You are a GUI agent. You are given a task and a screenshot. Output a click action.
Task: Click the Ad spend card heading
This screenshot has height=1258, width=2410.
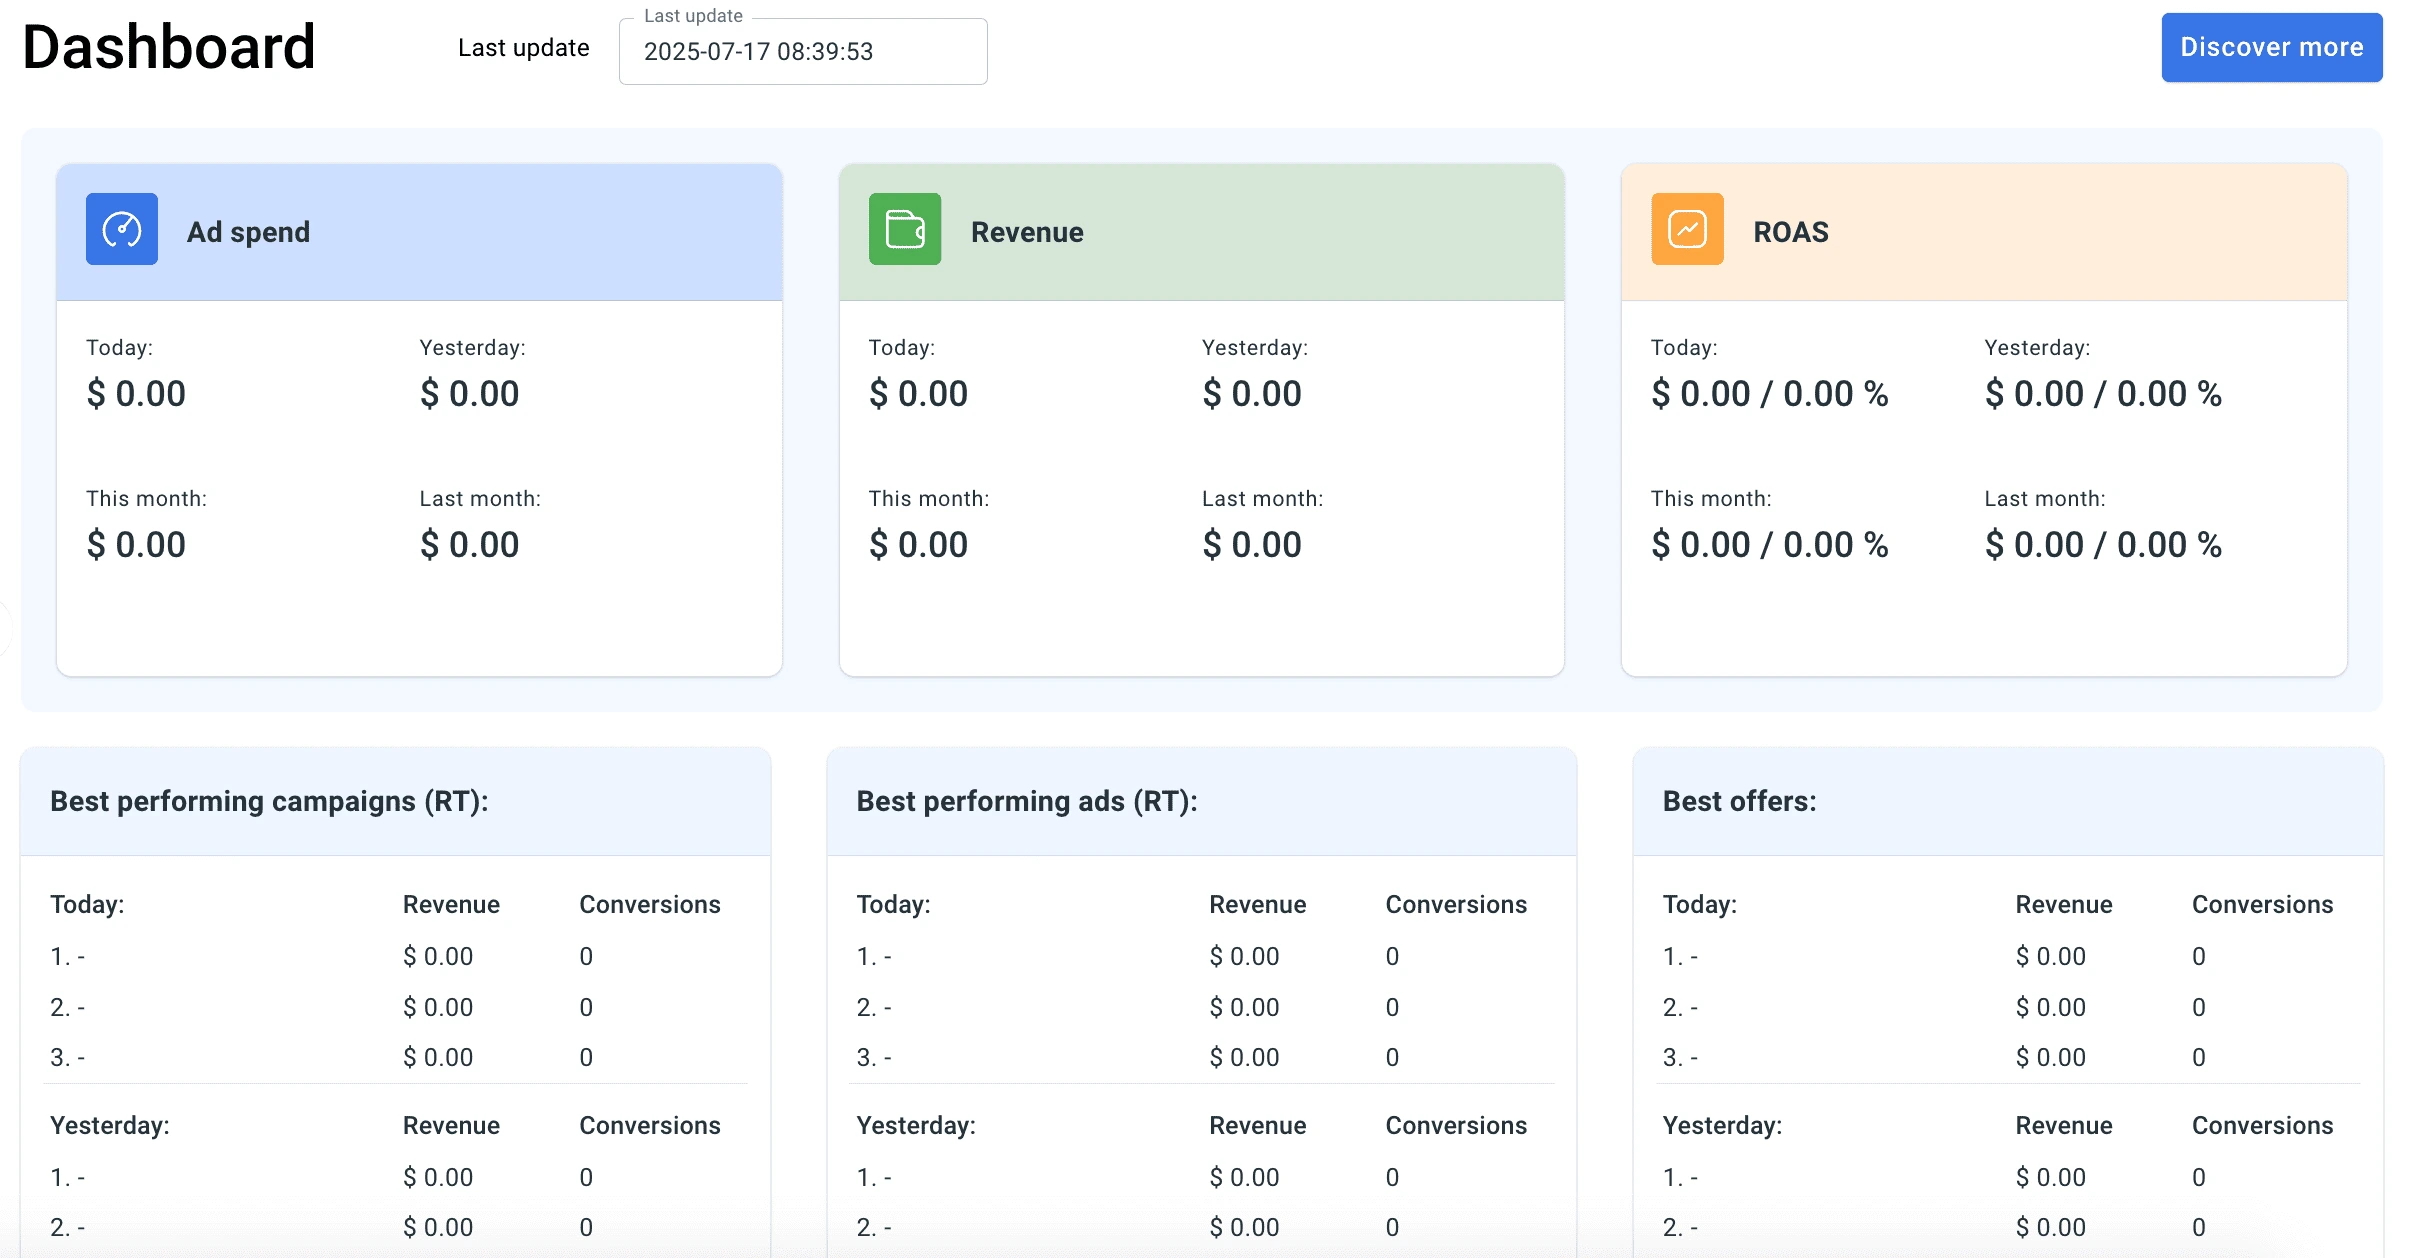(x=248, y=232)
